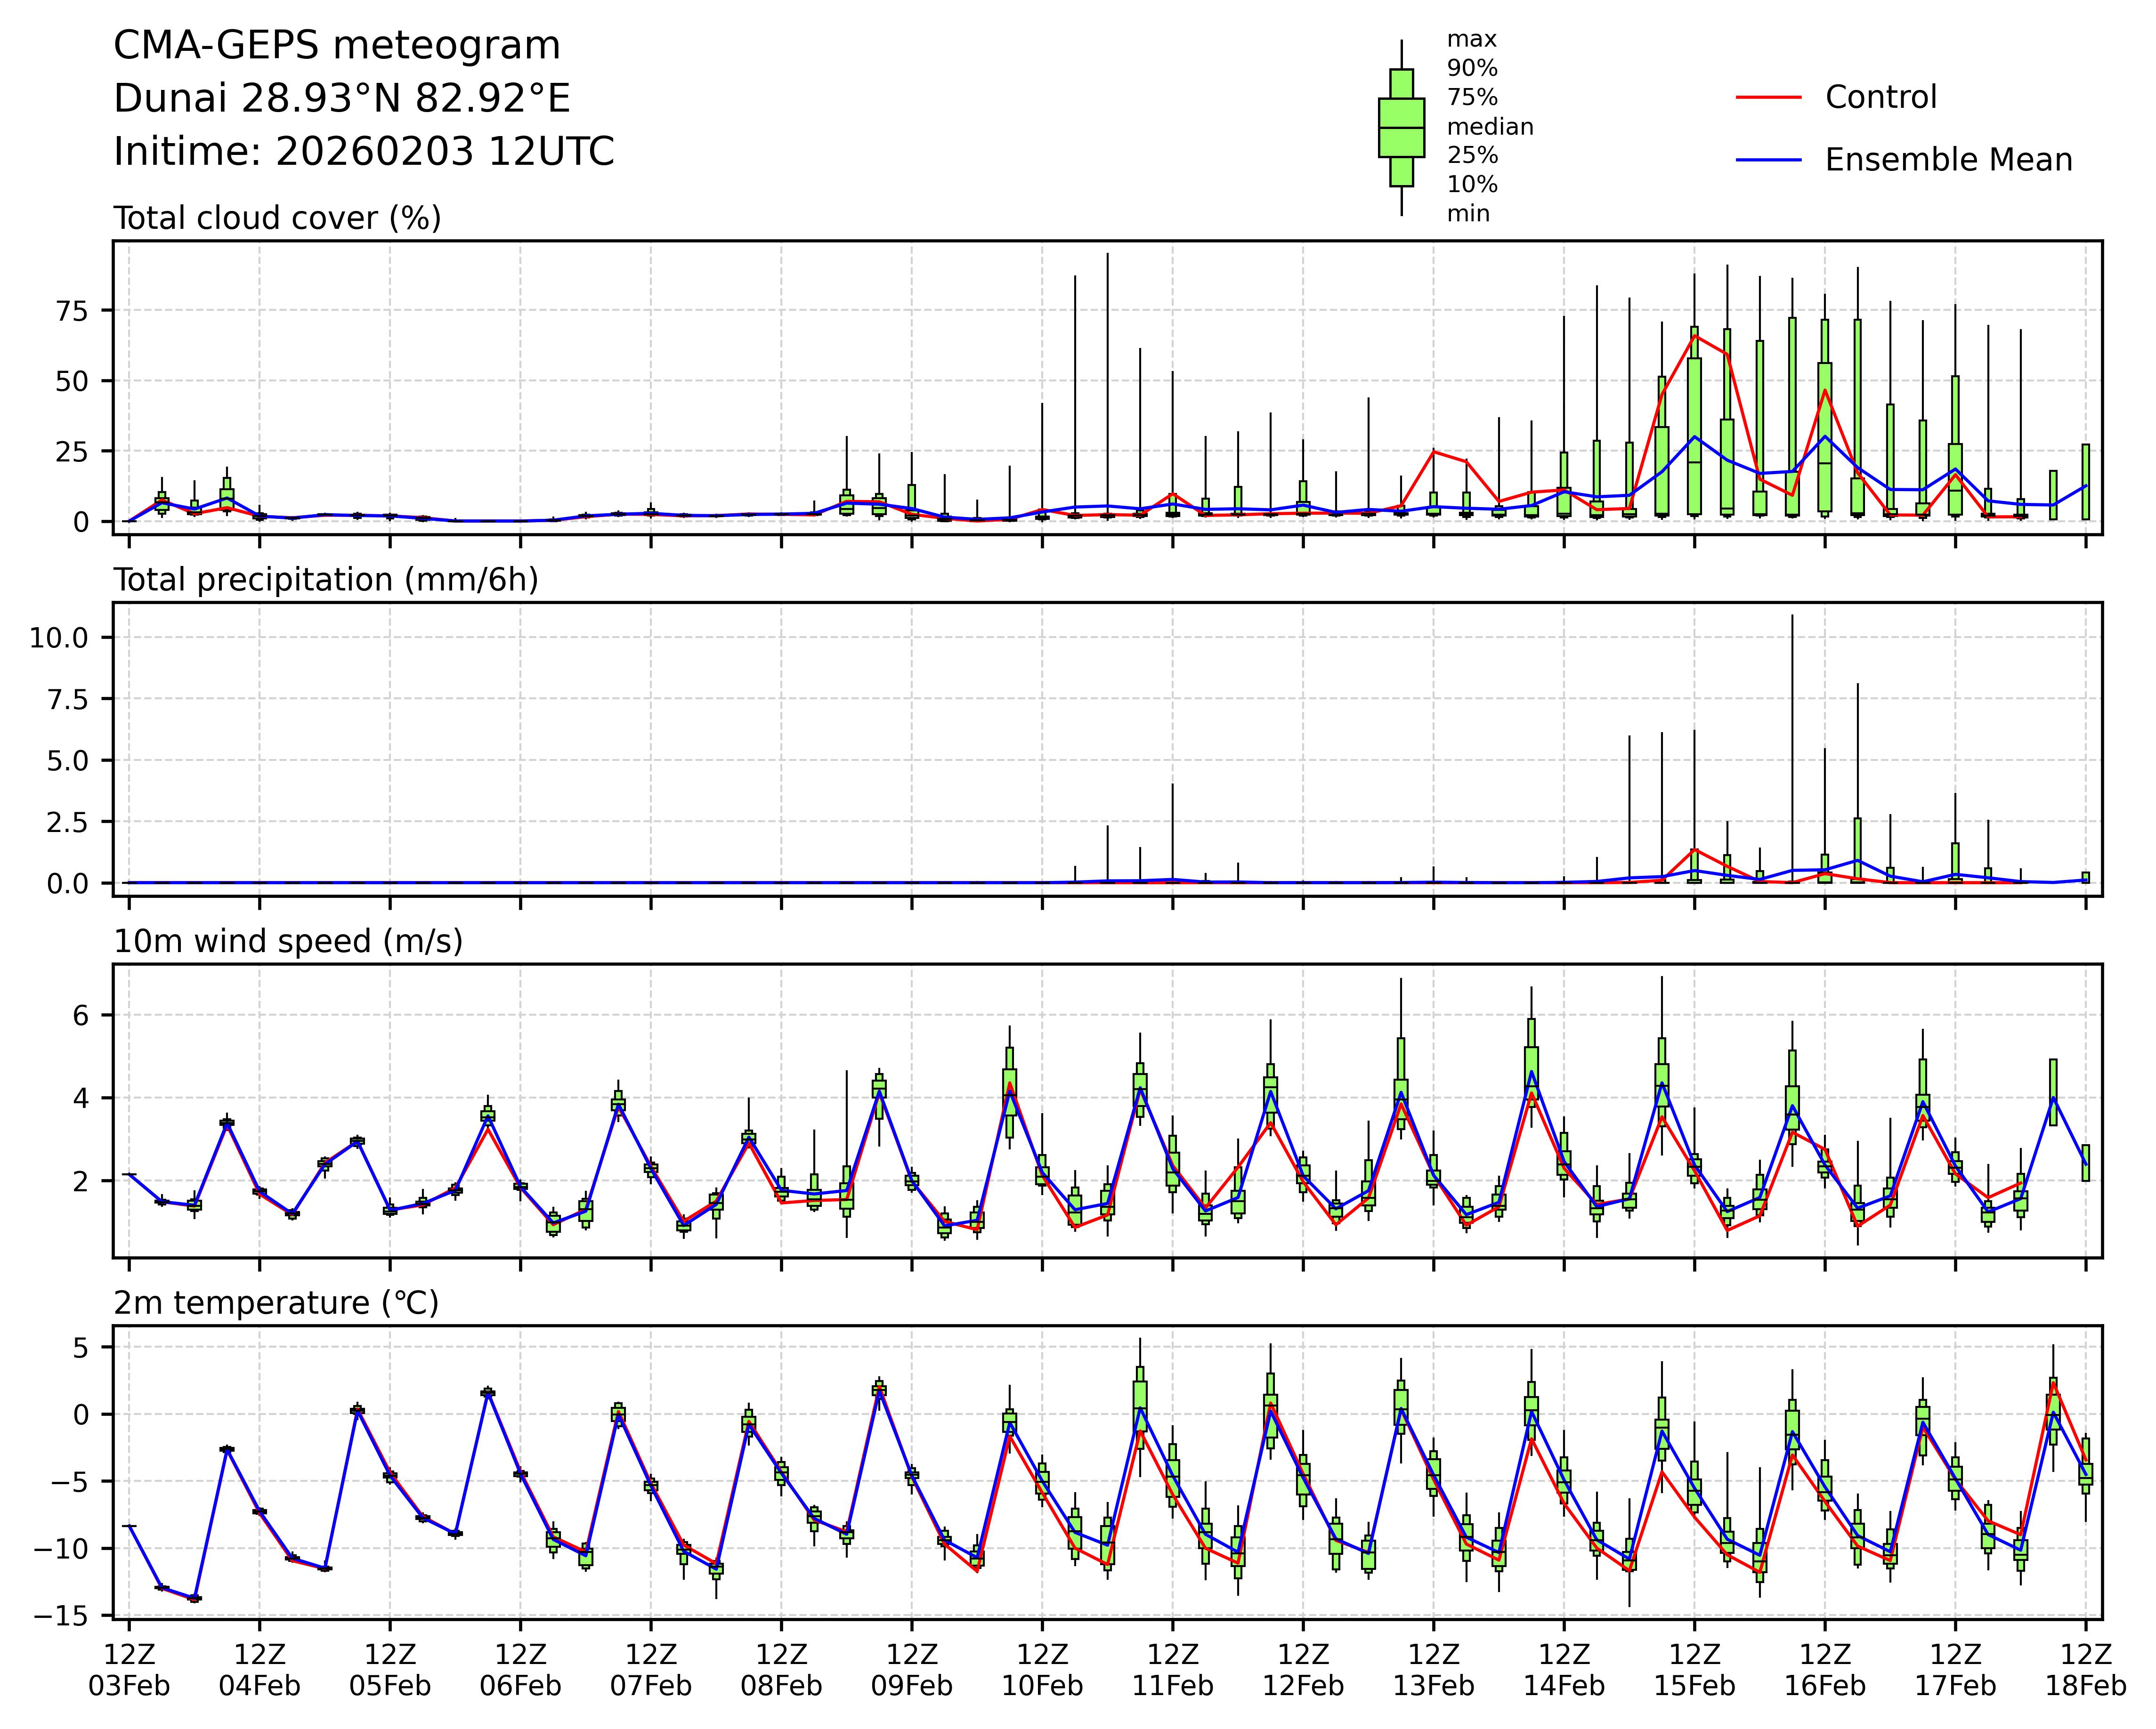Viewport: 2156px width, 1729px height.
Task: Click the '2m temperature (℃)' panel title
Action: coord(276,1303)
